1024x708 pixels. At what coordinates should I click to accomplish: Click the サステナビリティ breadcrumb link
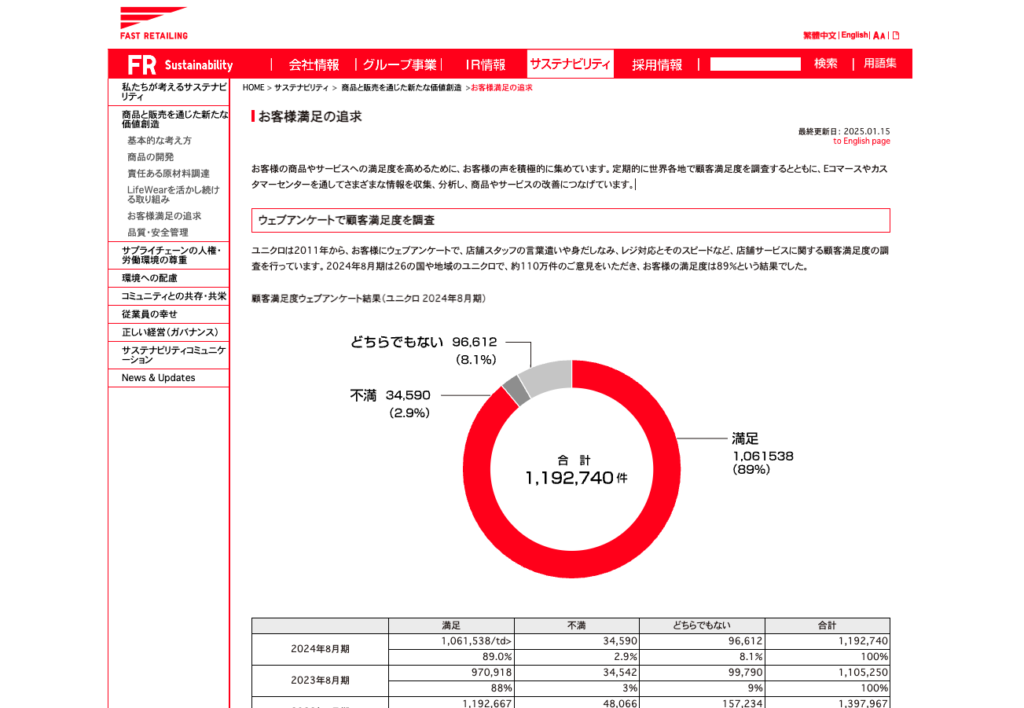point(301,88)
